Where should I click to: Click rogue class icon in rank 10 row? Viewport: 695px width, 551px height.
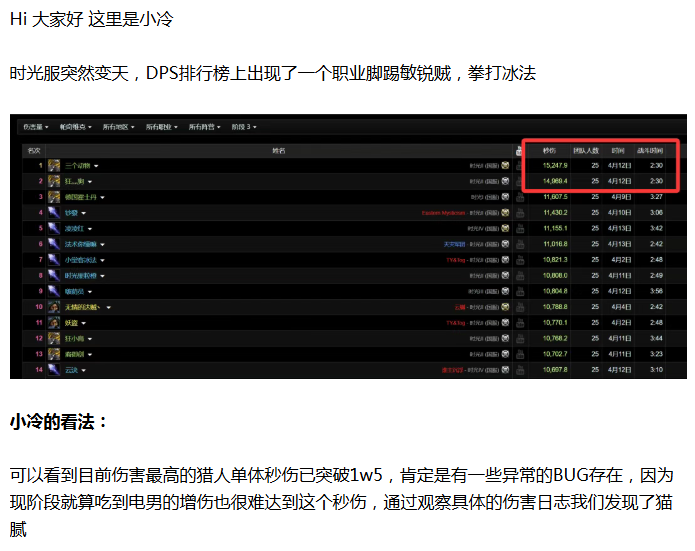pos(55,307)
